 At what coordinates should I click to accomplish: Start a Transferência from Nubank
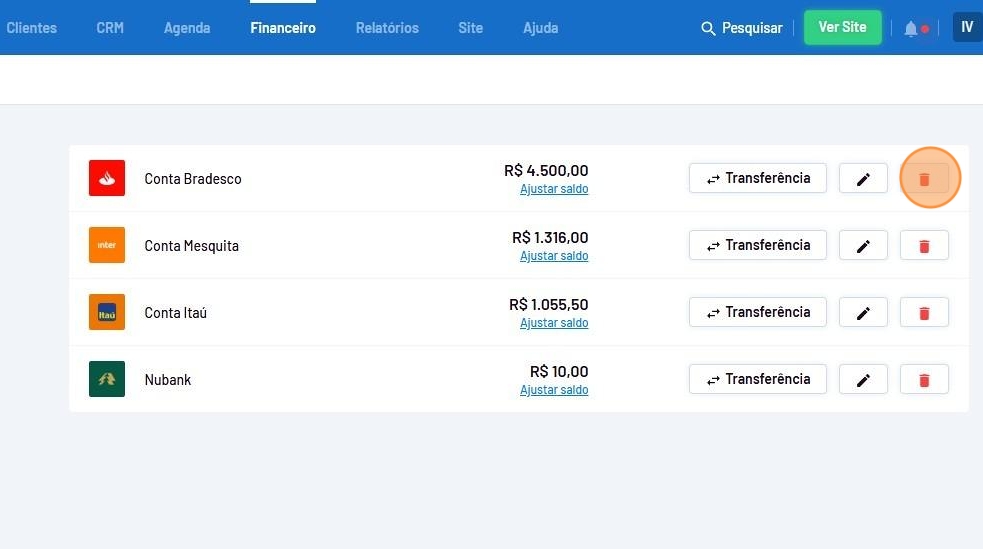(x=757, y=379)
